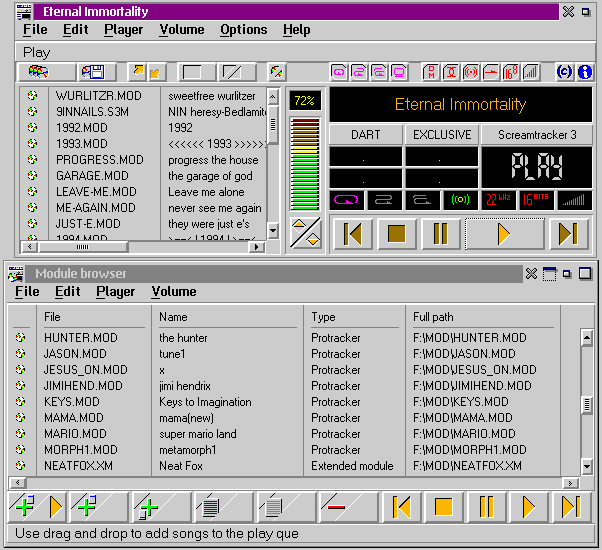This screenshot has height=550, width=602.
Task: Toggle the 22 kHz sample rate indicator
Action: [498, 200]
